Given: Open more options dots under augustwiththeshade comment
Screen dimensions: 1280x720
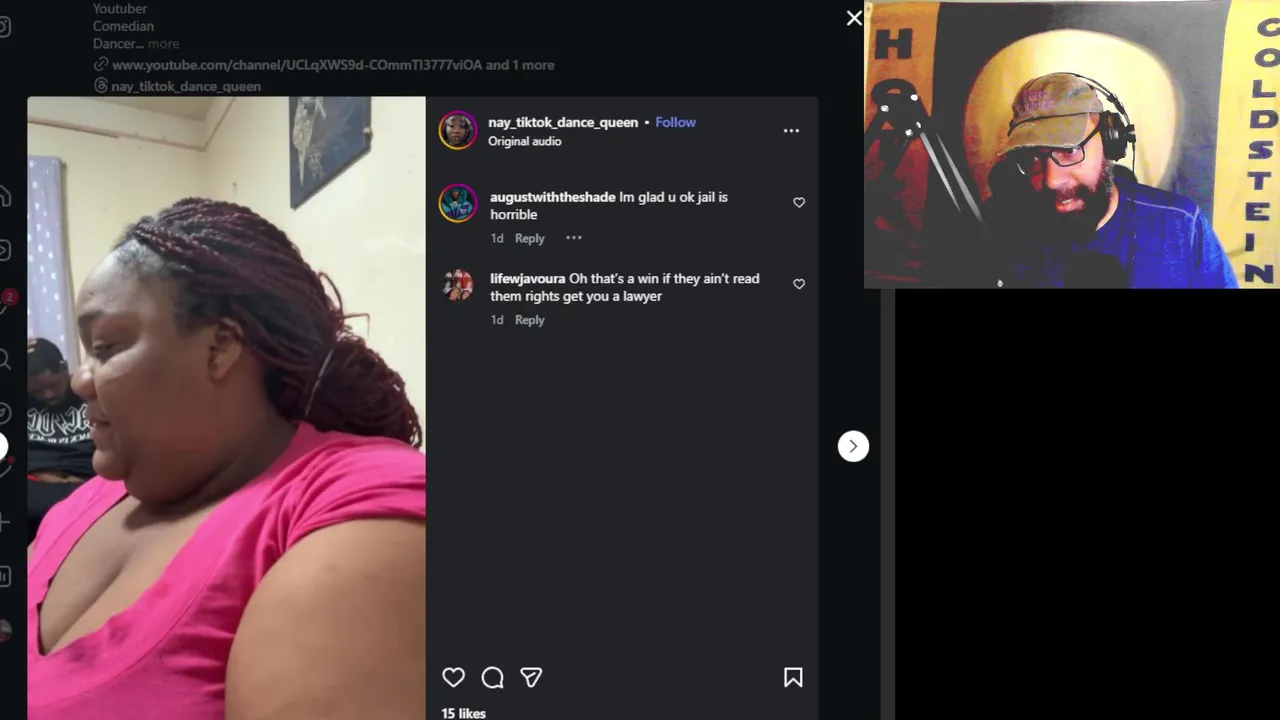Looking at the screenshot, I should pos(573,238).
